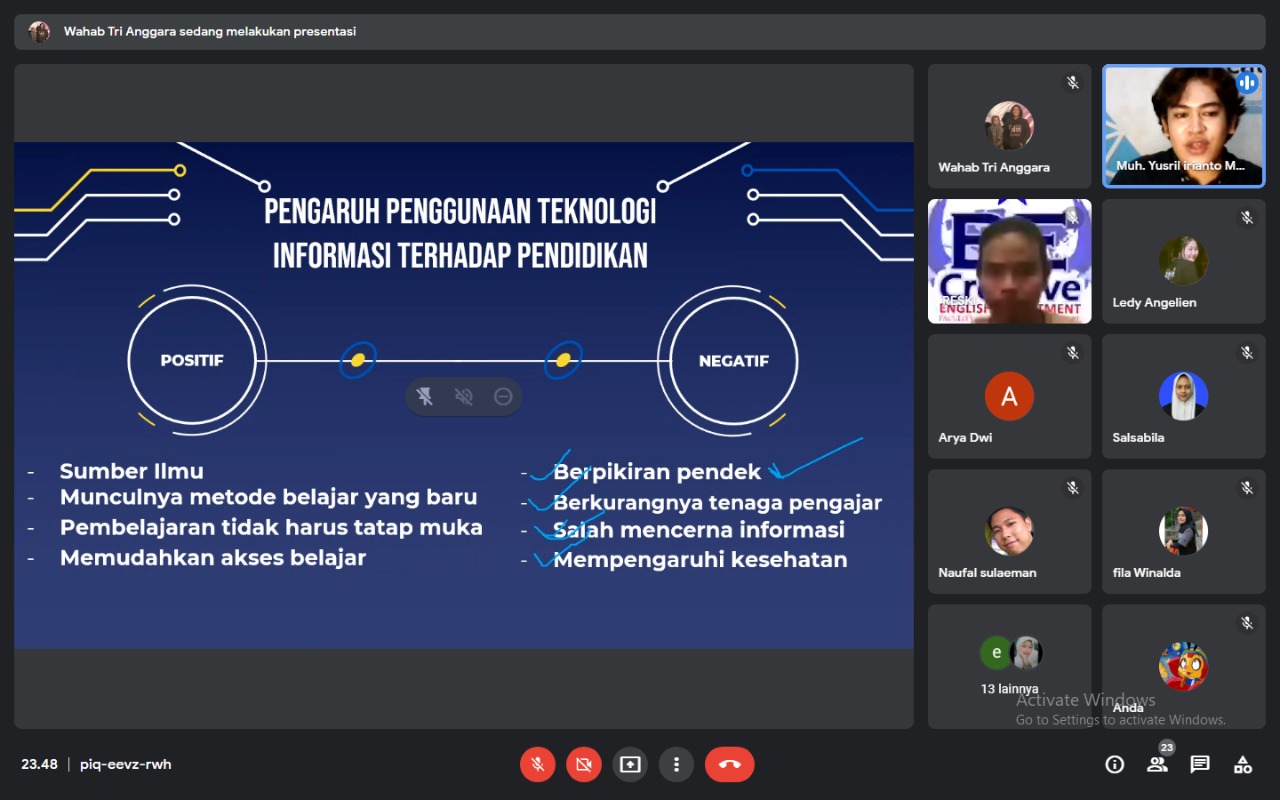Image resolution: width=1280 pixels, height=800 pixels.
Task: Unpin the presentation using the pin icon
Action: 425,396
